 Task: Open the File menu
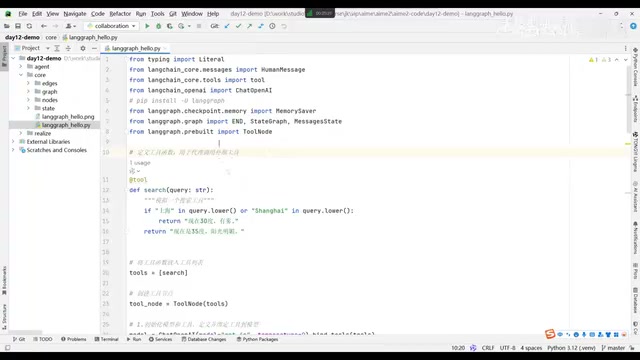23,13
